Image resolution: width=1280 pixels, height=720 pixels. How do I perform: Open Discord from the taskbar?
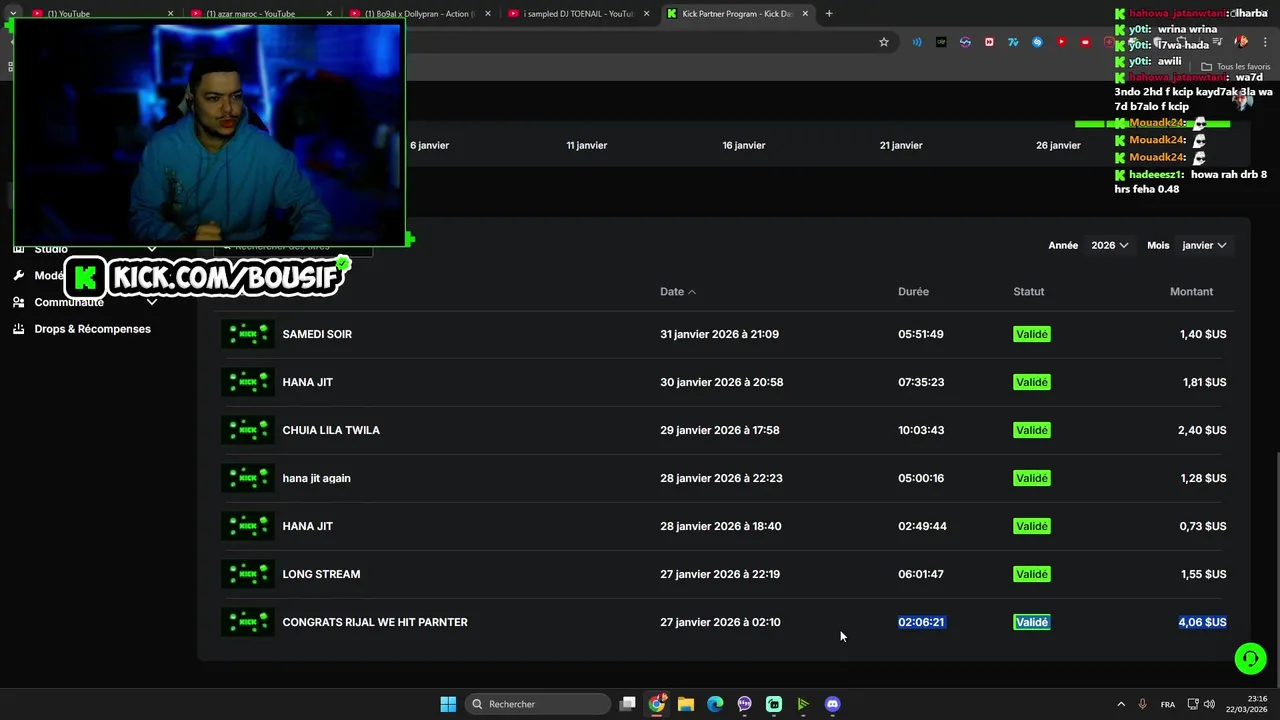click(x=832, y=704)
